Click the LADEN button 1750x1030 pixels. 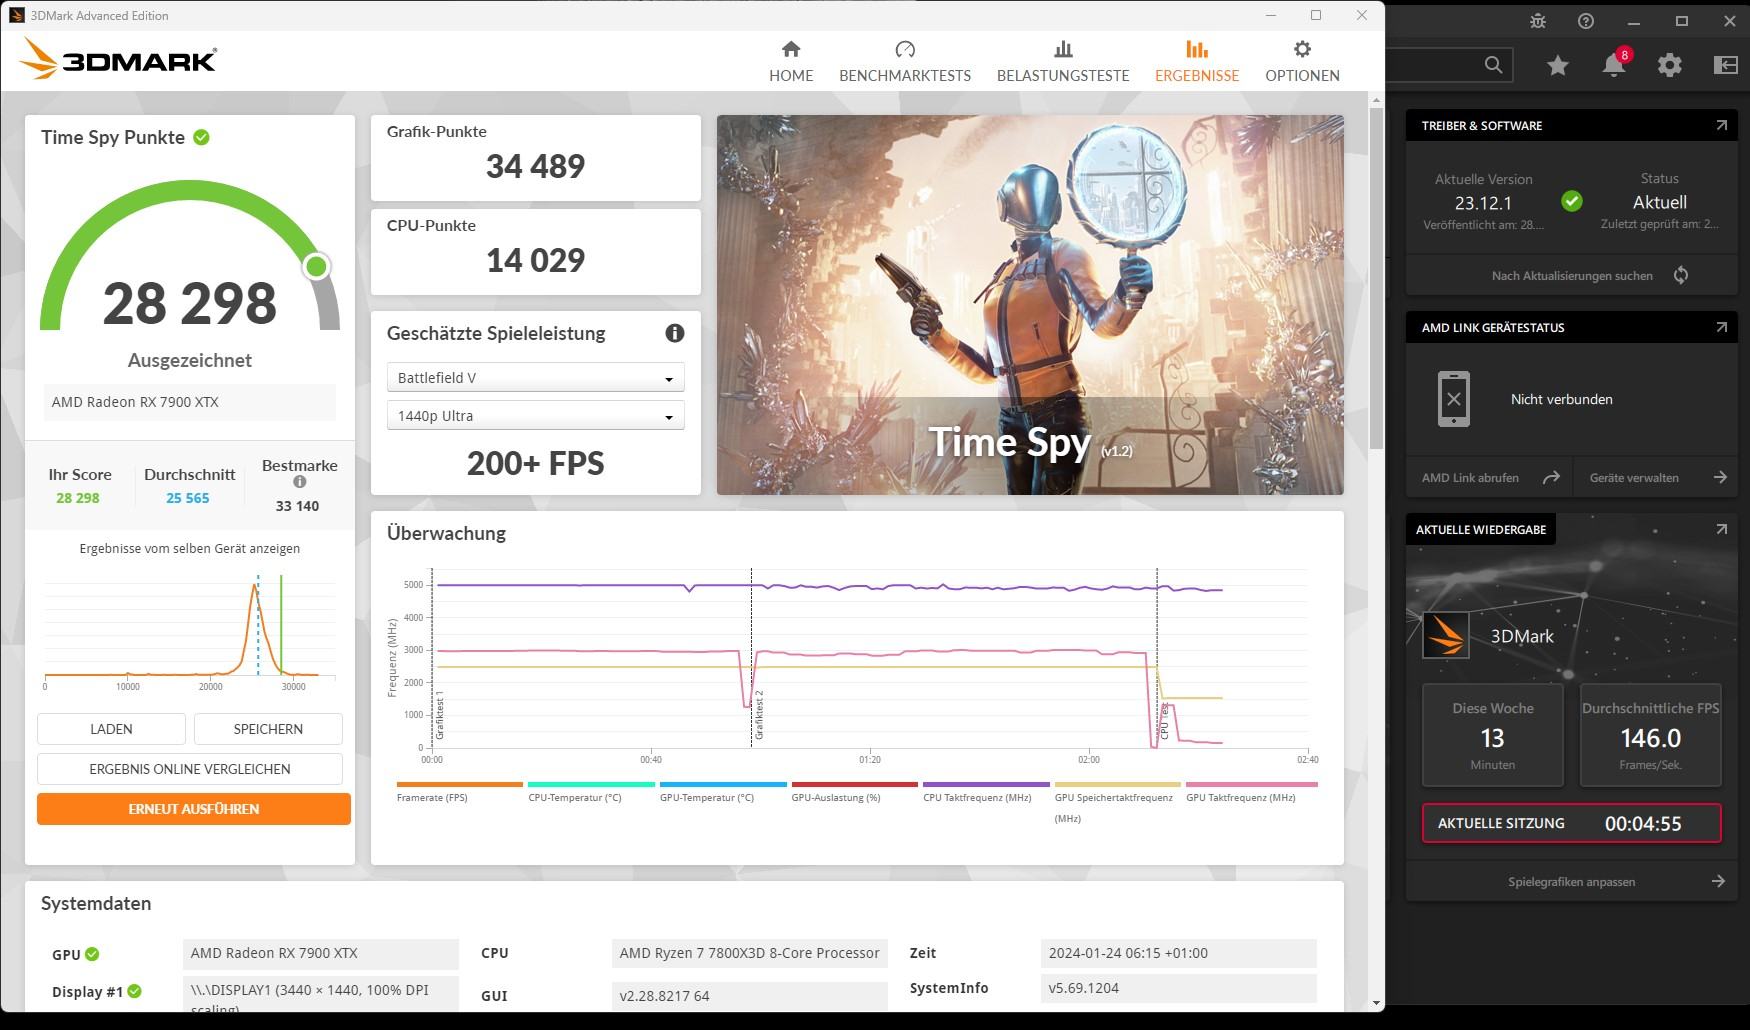point(111,729)
